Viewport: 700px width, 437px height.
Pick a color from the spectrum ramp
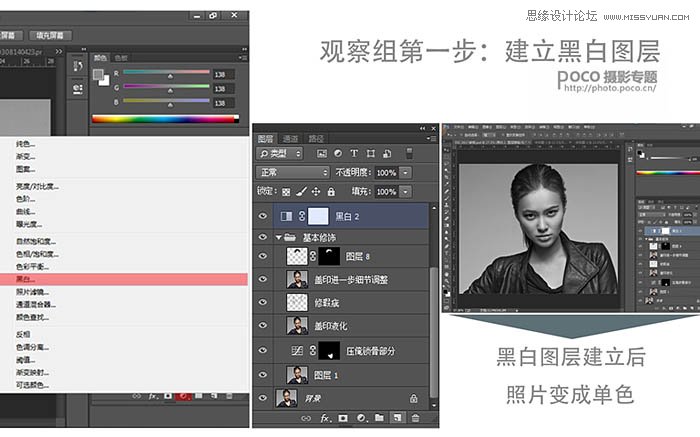[165, 119]
